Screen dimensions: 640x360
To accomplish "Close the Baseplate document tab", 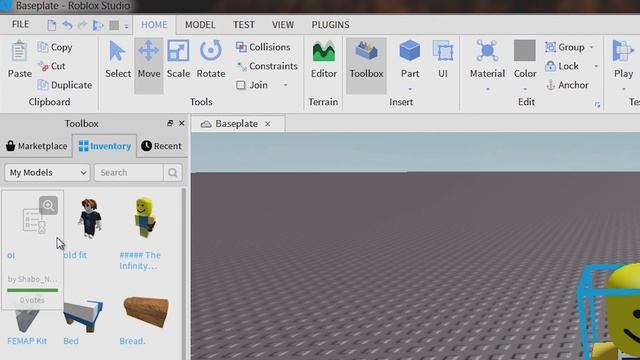I will tap(268, 124).
